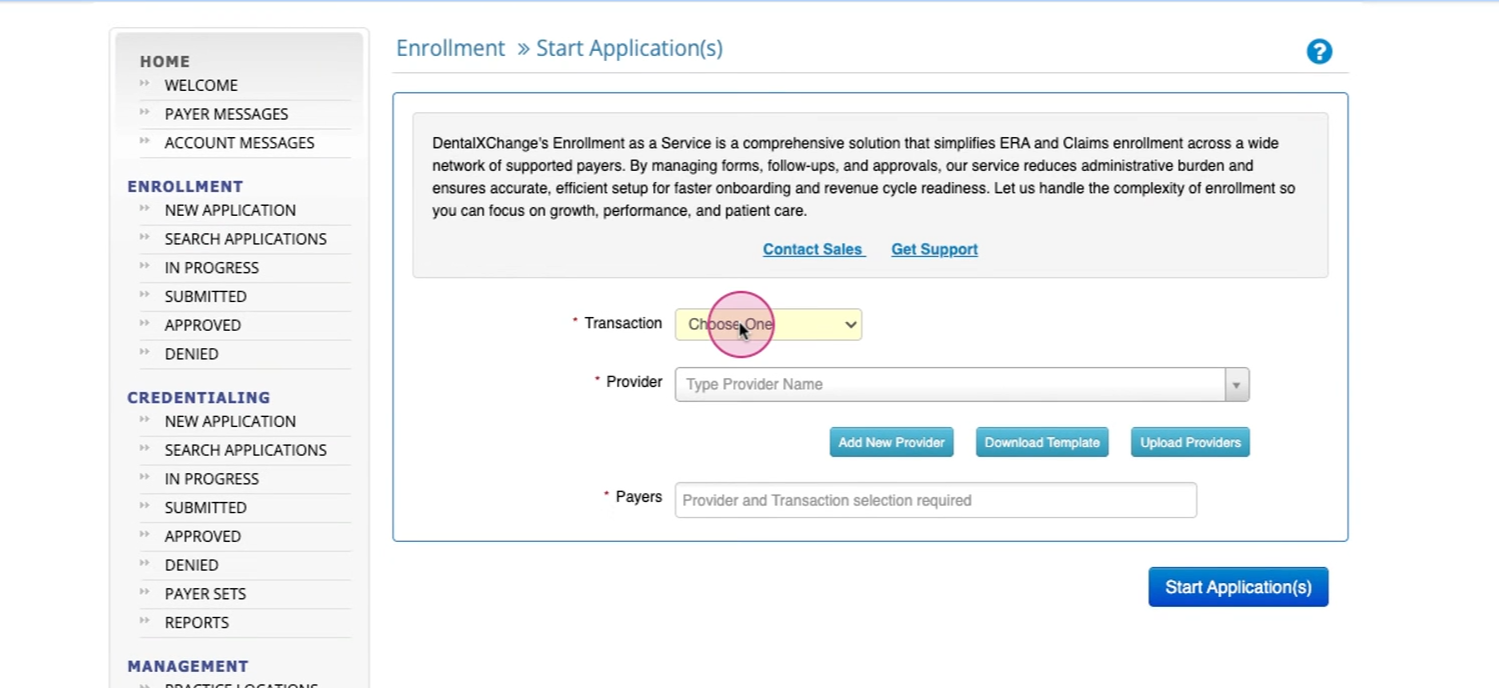Click the Payers selection field
Viewport: 1499px width, 688px height.
pos(935,500)
